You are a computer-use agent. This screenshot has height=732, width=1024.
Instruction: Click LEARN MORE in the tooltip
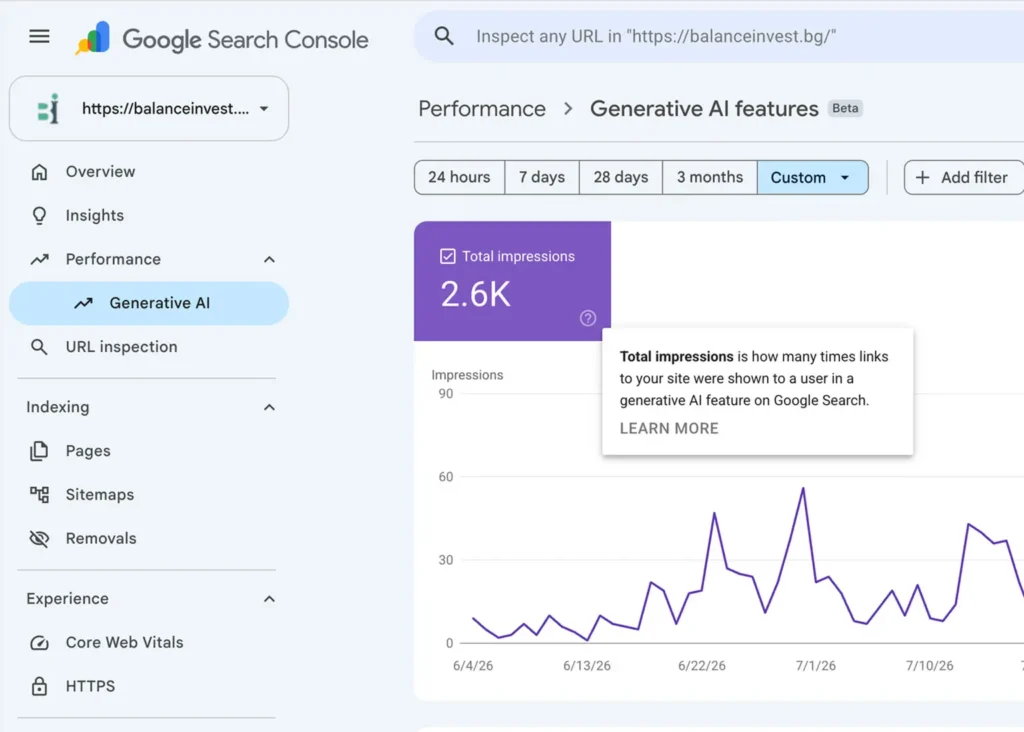point(669,428)
